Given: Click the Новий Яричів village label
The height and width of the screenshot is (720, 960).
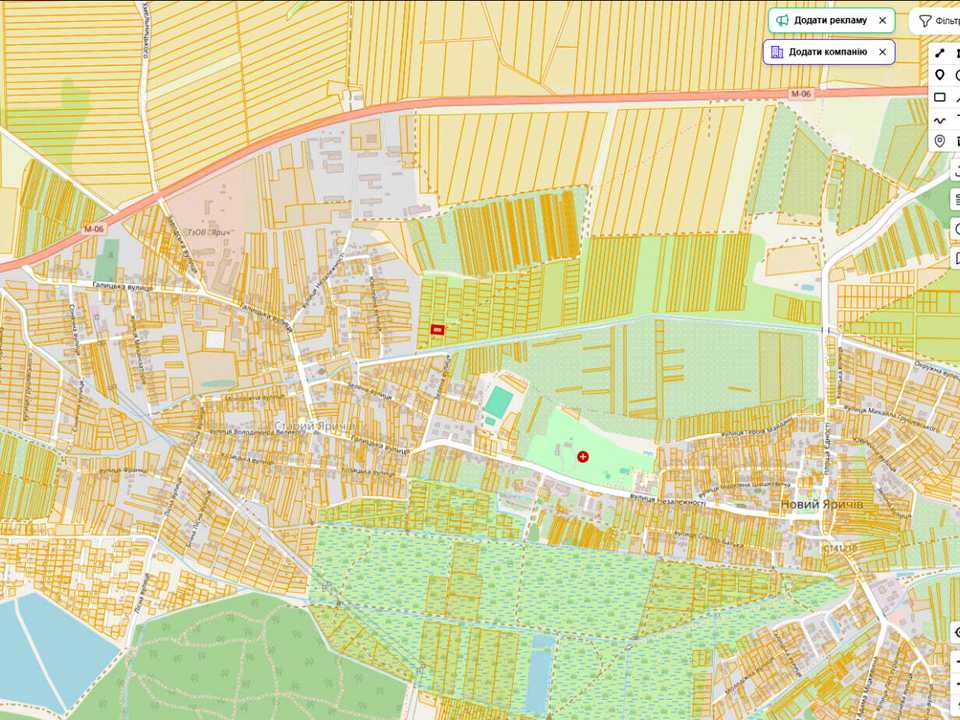Looking at the screenshot, I should pos(822,504).
